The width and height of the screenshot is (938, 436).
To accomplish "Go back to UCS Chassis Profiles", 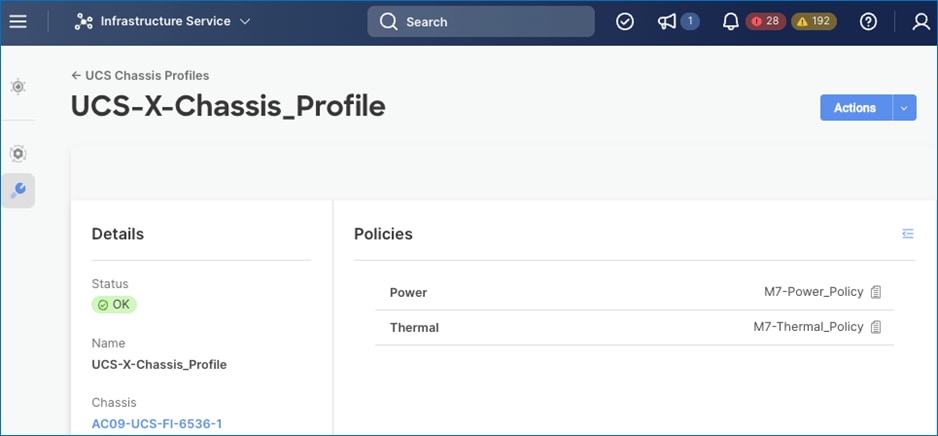I will (140, 75).
